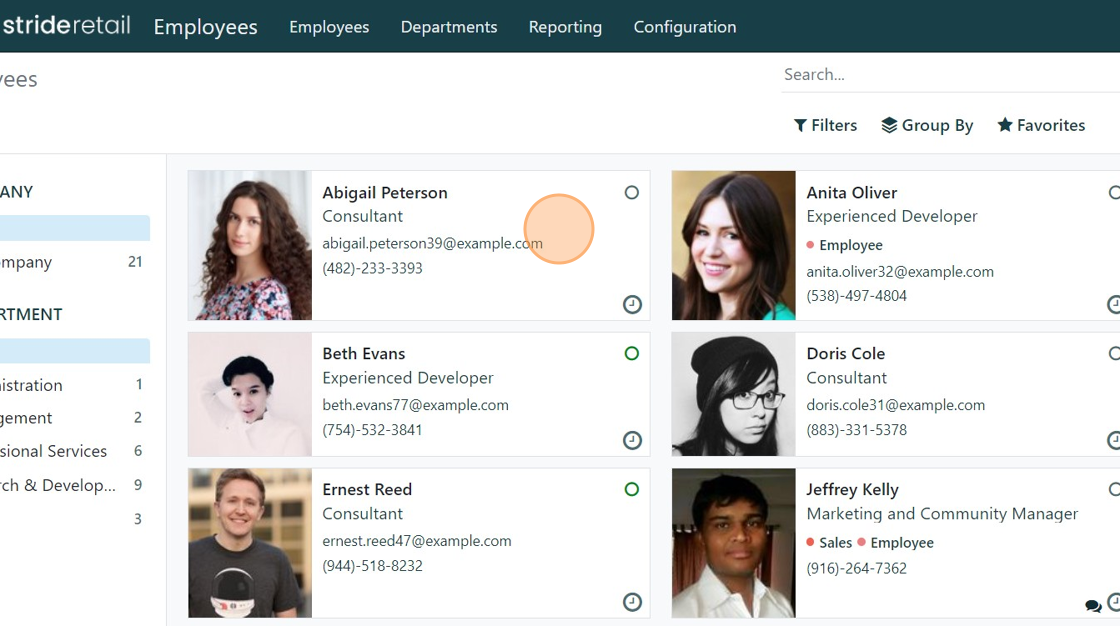Open the Group By dropdown

coord(927,125)
